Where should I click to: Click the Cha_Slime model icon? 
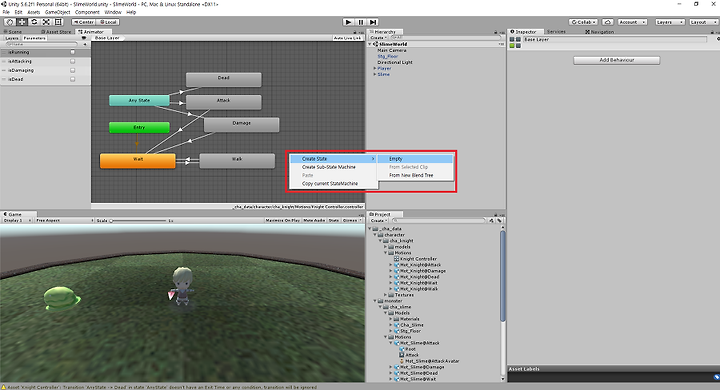click(x=396, y=325)
